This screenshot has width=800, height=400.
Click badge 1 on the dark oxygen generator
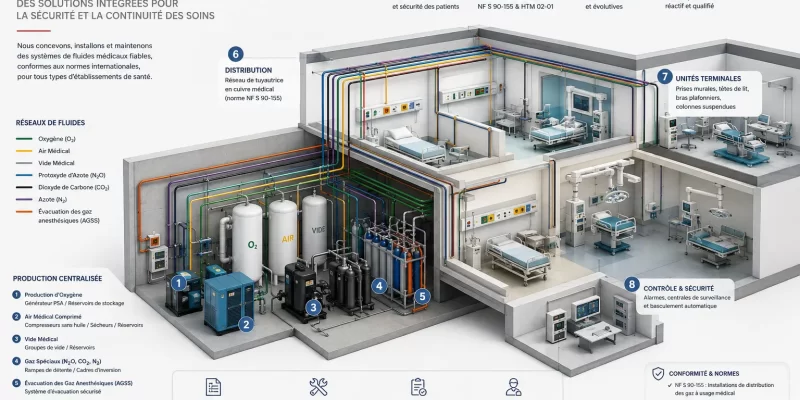(178, 283)
